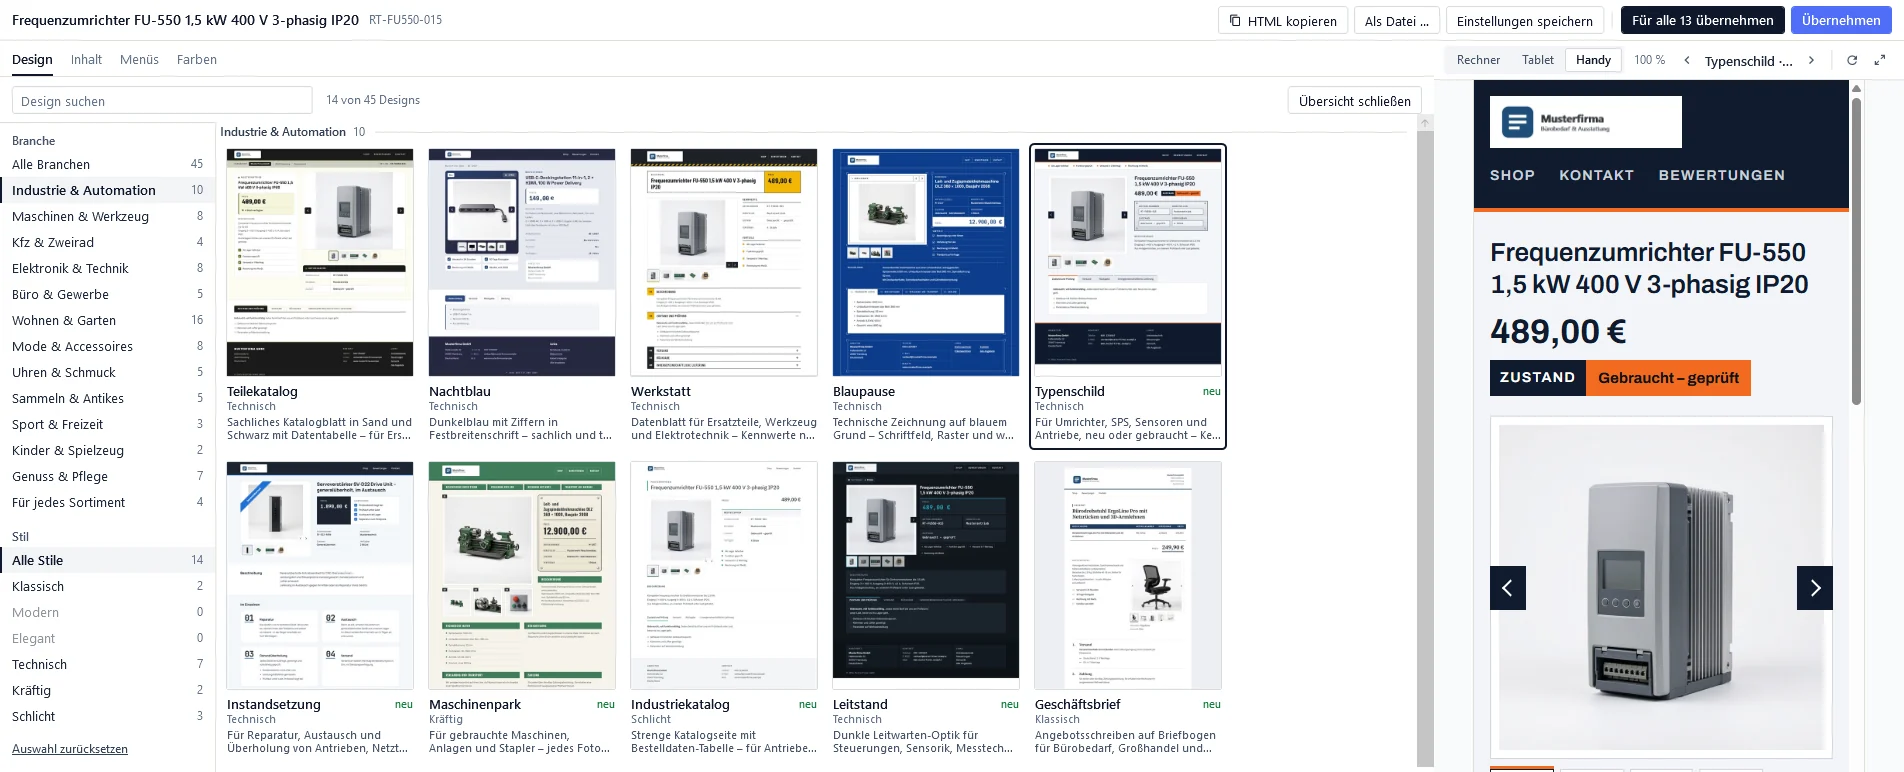Open the Typenschild design name selector
Viewport: 1904px width, 772px height.
(x=1748, y=61)
